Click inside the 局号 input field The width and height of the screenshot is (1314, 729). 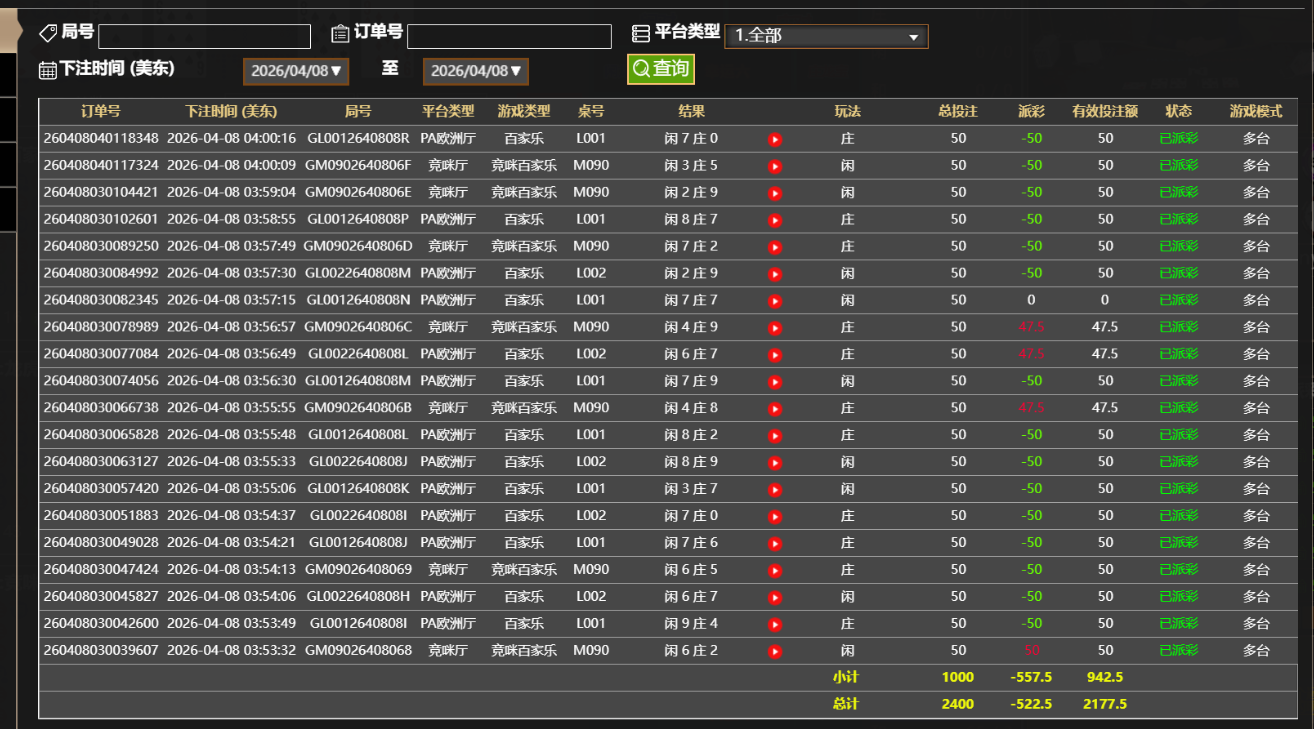204,36
